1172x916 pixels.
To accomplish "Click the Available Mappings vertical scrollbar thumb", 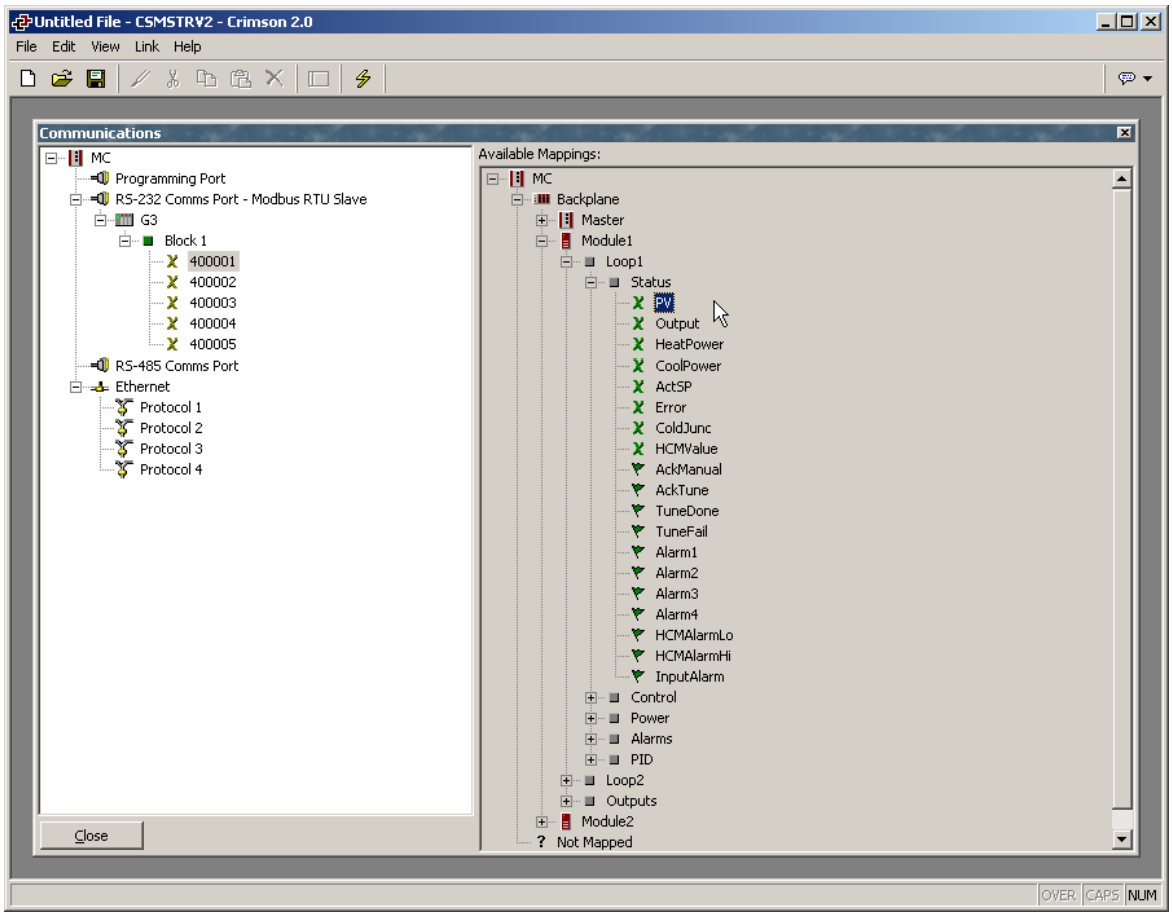I will (1121, 498).
